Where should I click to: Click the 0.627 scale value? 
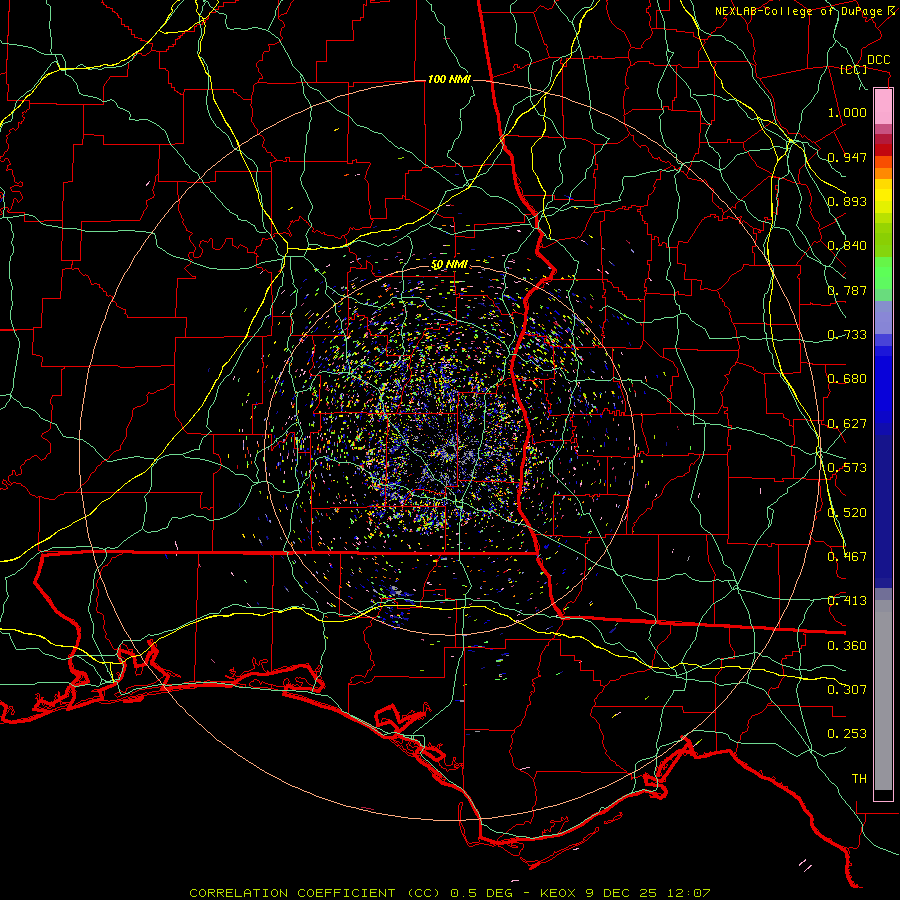(x=847, y=424)
